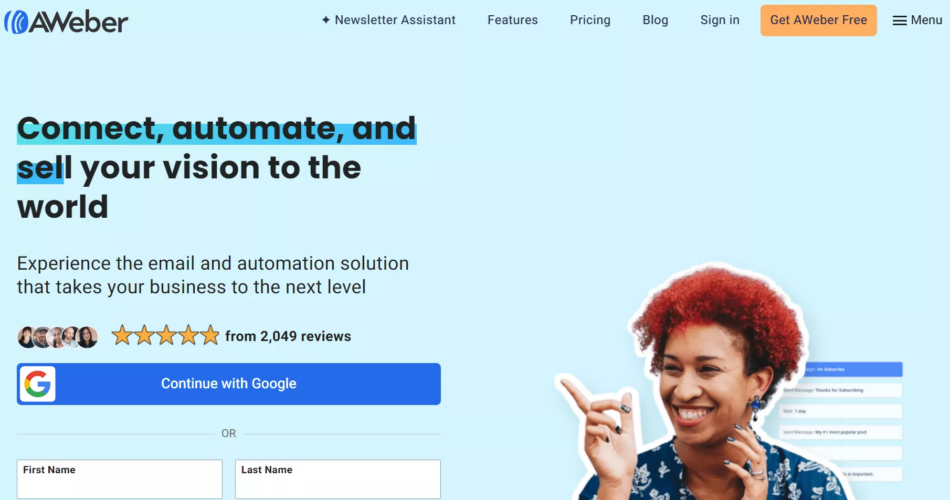Click the Google G logo icon
The height and width of the screenshot is (500, 950).
coord(38,384)
